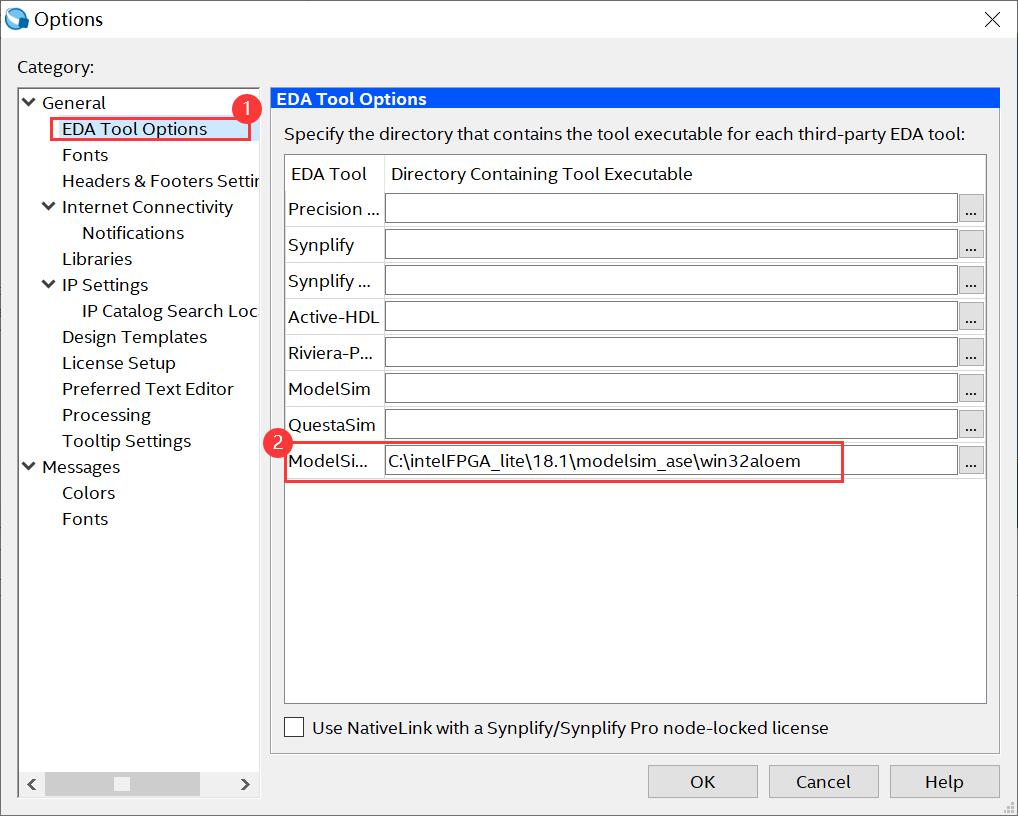
Task: Collapse the General category arrow
Action: pos(29,102)
